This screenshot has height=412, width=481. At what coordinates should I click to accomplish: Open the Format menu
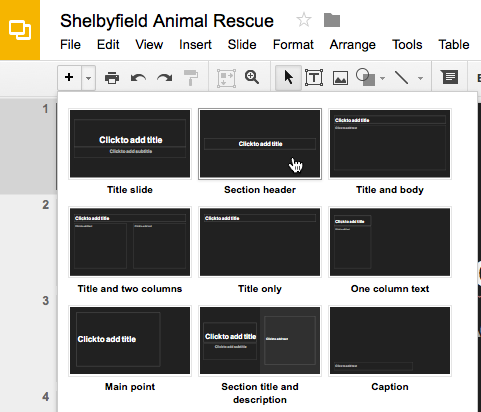[293, 45]
